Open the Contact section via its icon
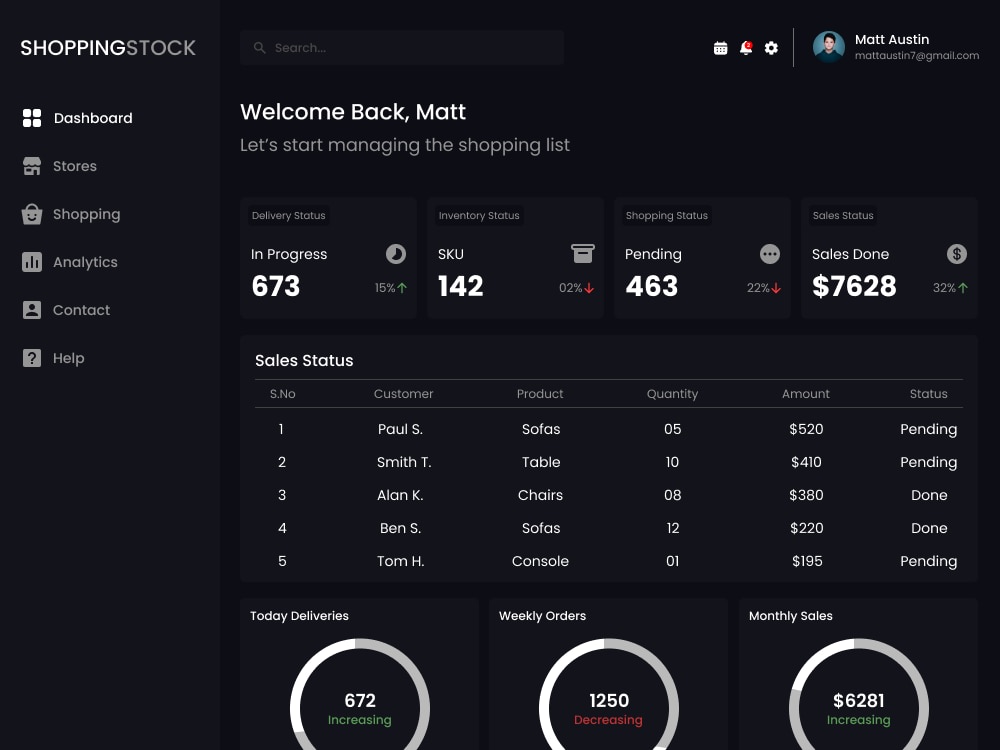Image resolution: width=1000 pixels, height=750 pixels. (32, 310)
